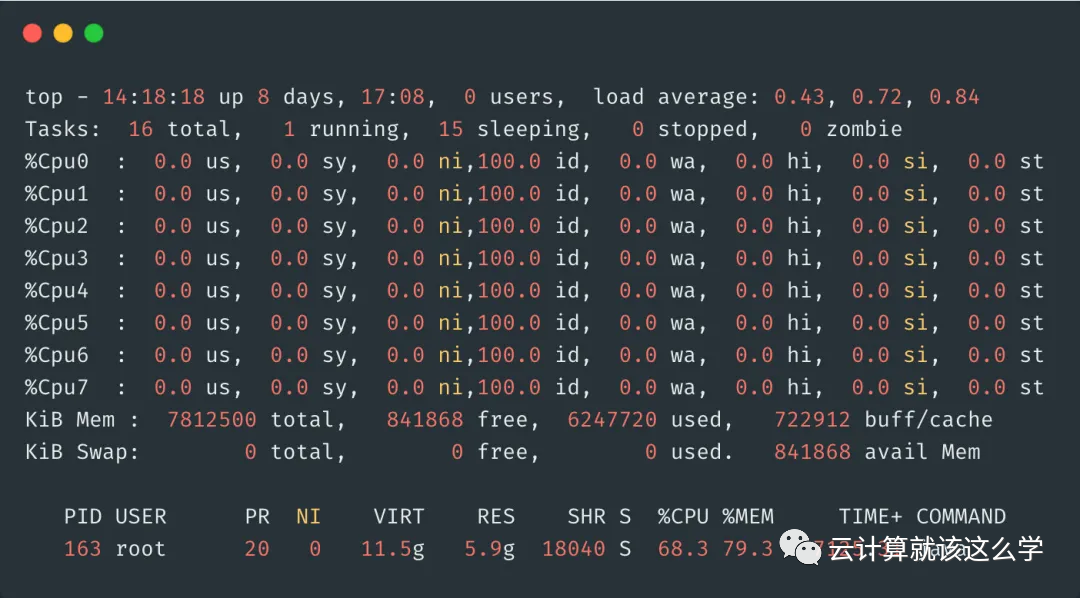This screenshot has width=1080, height=598.
Task: Click the %MEM value 79.3
Action: pyautogui.click(x=748, y=549)
